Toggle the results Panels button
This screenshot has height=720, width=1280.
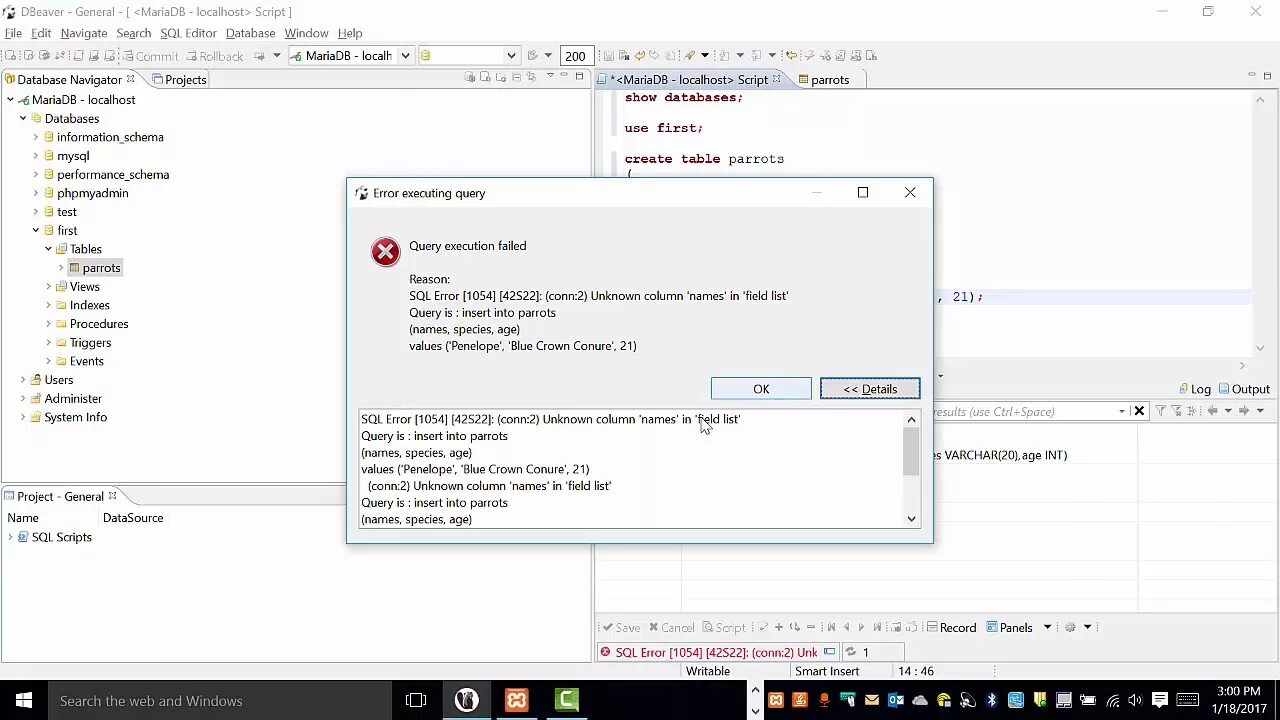[x=1009, y=628]
